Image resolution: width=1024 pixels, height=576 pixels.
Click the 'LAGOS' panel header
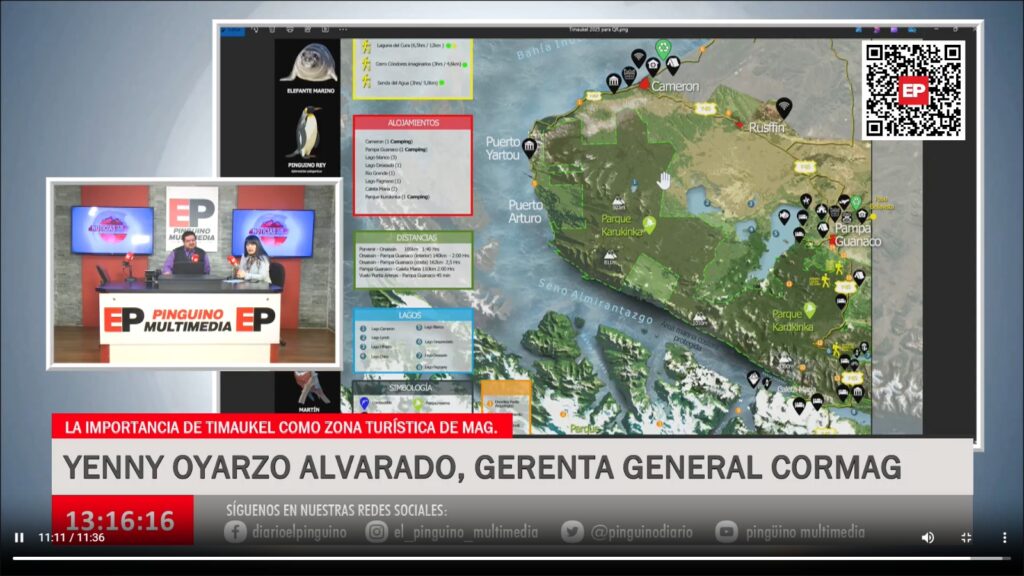tap(410, 315)
